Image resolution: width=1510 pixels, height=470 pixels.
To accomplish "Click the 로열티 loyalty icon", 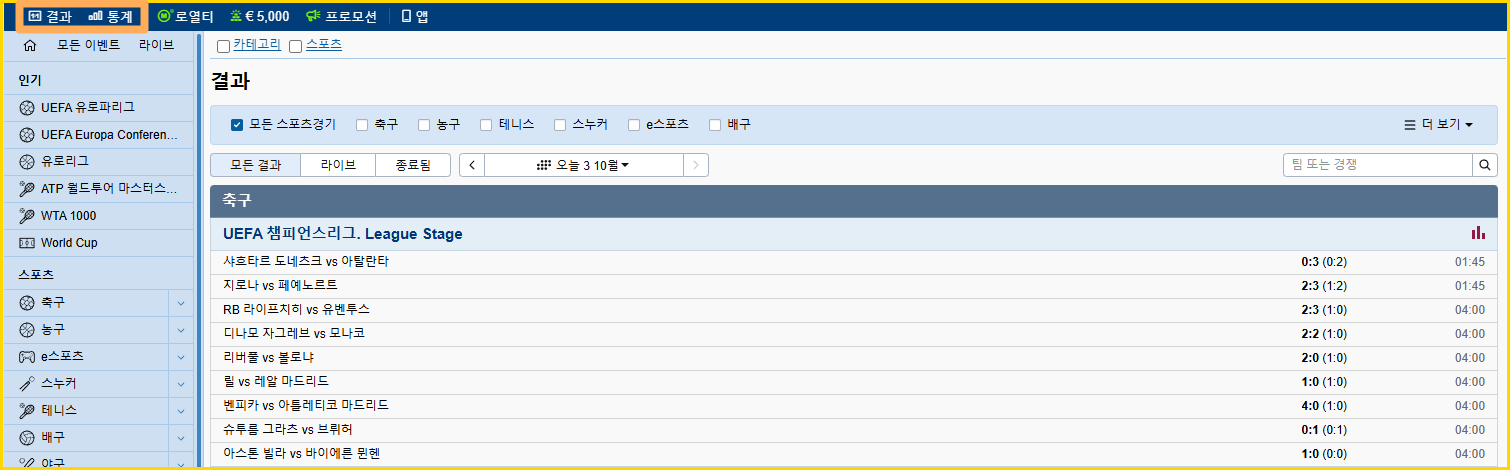I will coord(164,16).
